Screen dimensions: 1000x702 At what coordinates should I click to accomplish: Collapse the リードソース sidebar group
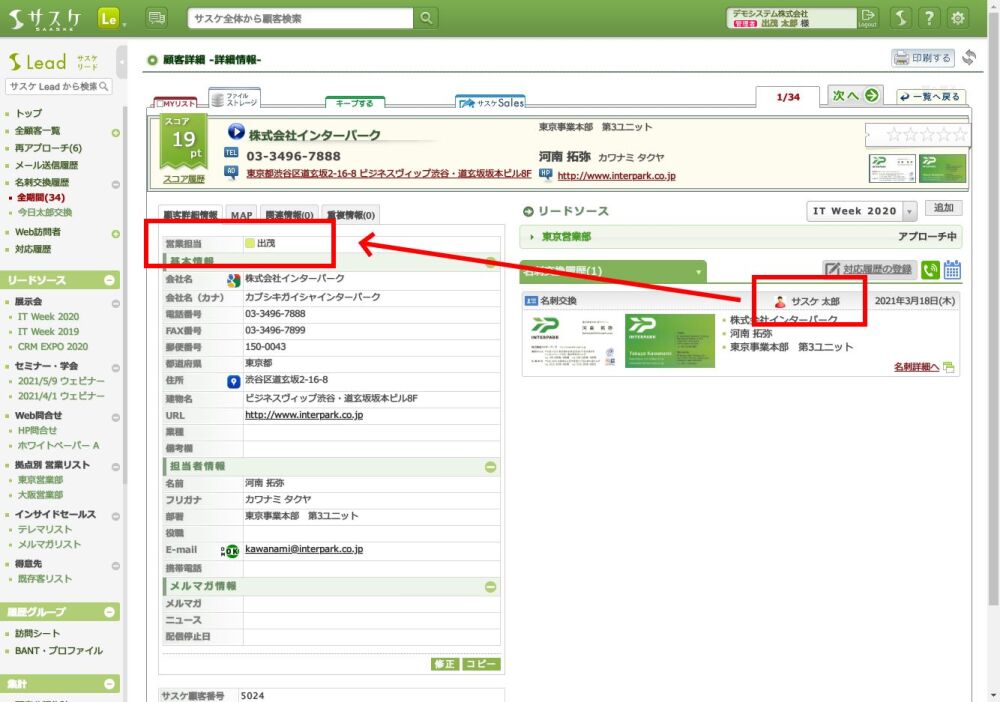click(109, 280)
